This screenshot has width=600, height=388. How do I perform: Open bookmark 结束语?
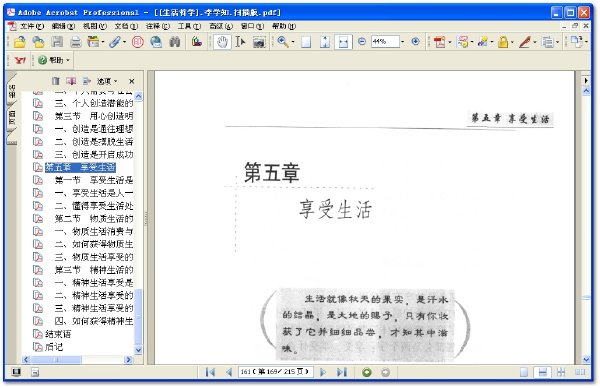[x=58, y=334]
